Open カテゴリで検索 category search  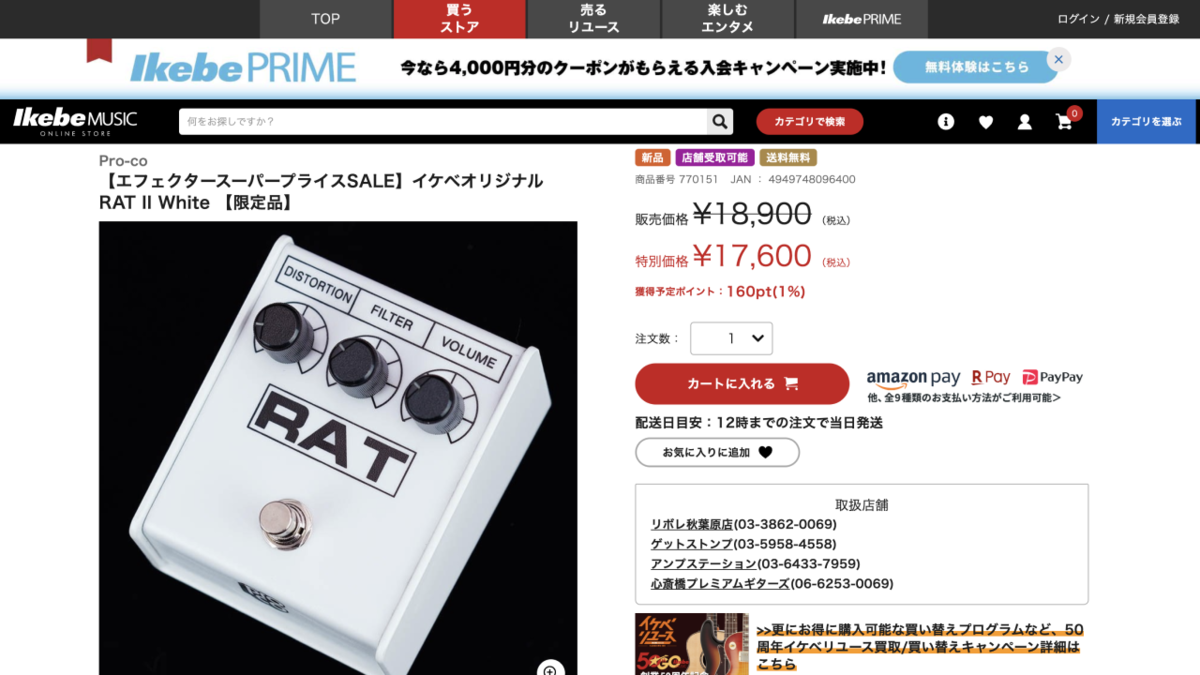tap(809, 122)
